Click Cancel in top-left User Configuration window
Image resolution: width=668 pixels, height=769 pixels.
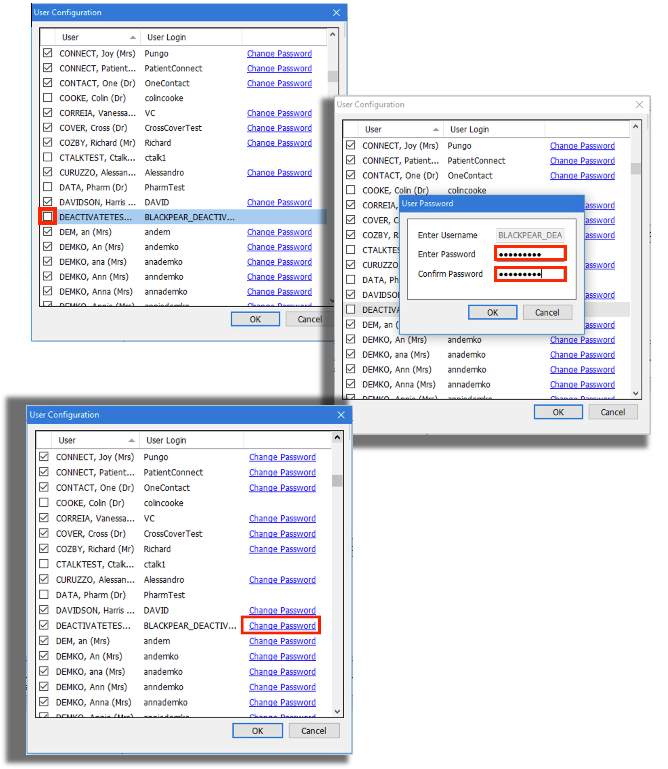[x=310, y=319]
